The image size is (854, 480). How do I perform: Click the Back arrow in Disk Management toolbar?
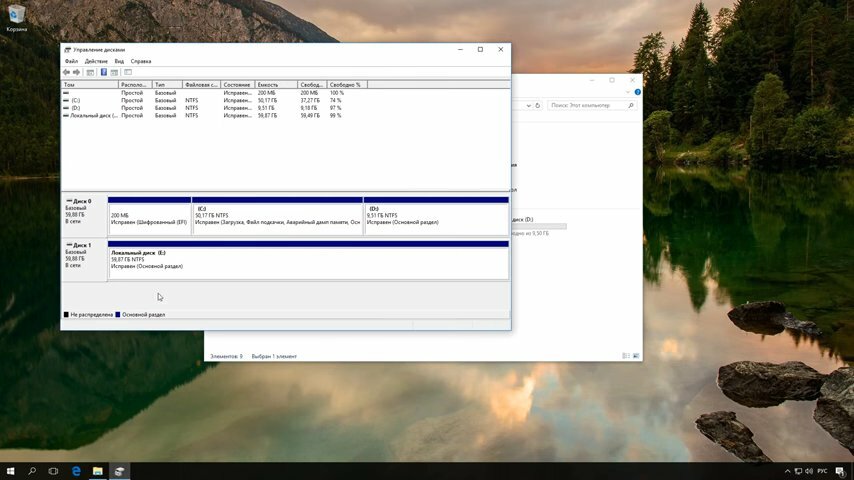pyautogui.click(x=66, y=72)
